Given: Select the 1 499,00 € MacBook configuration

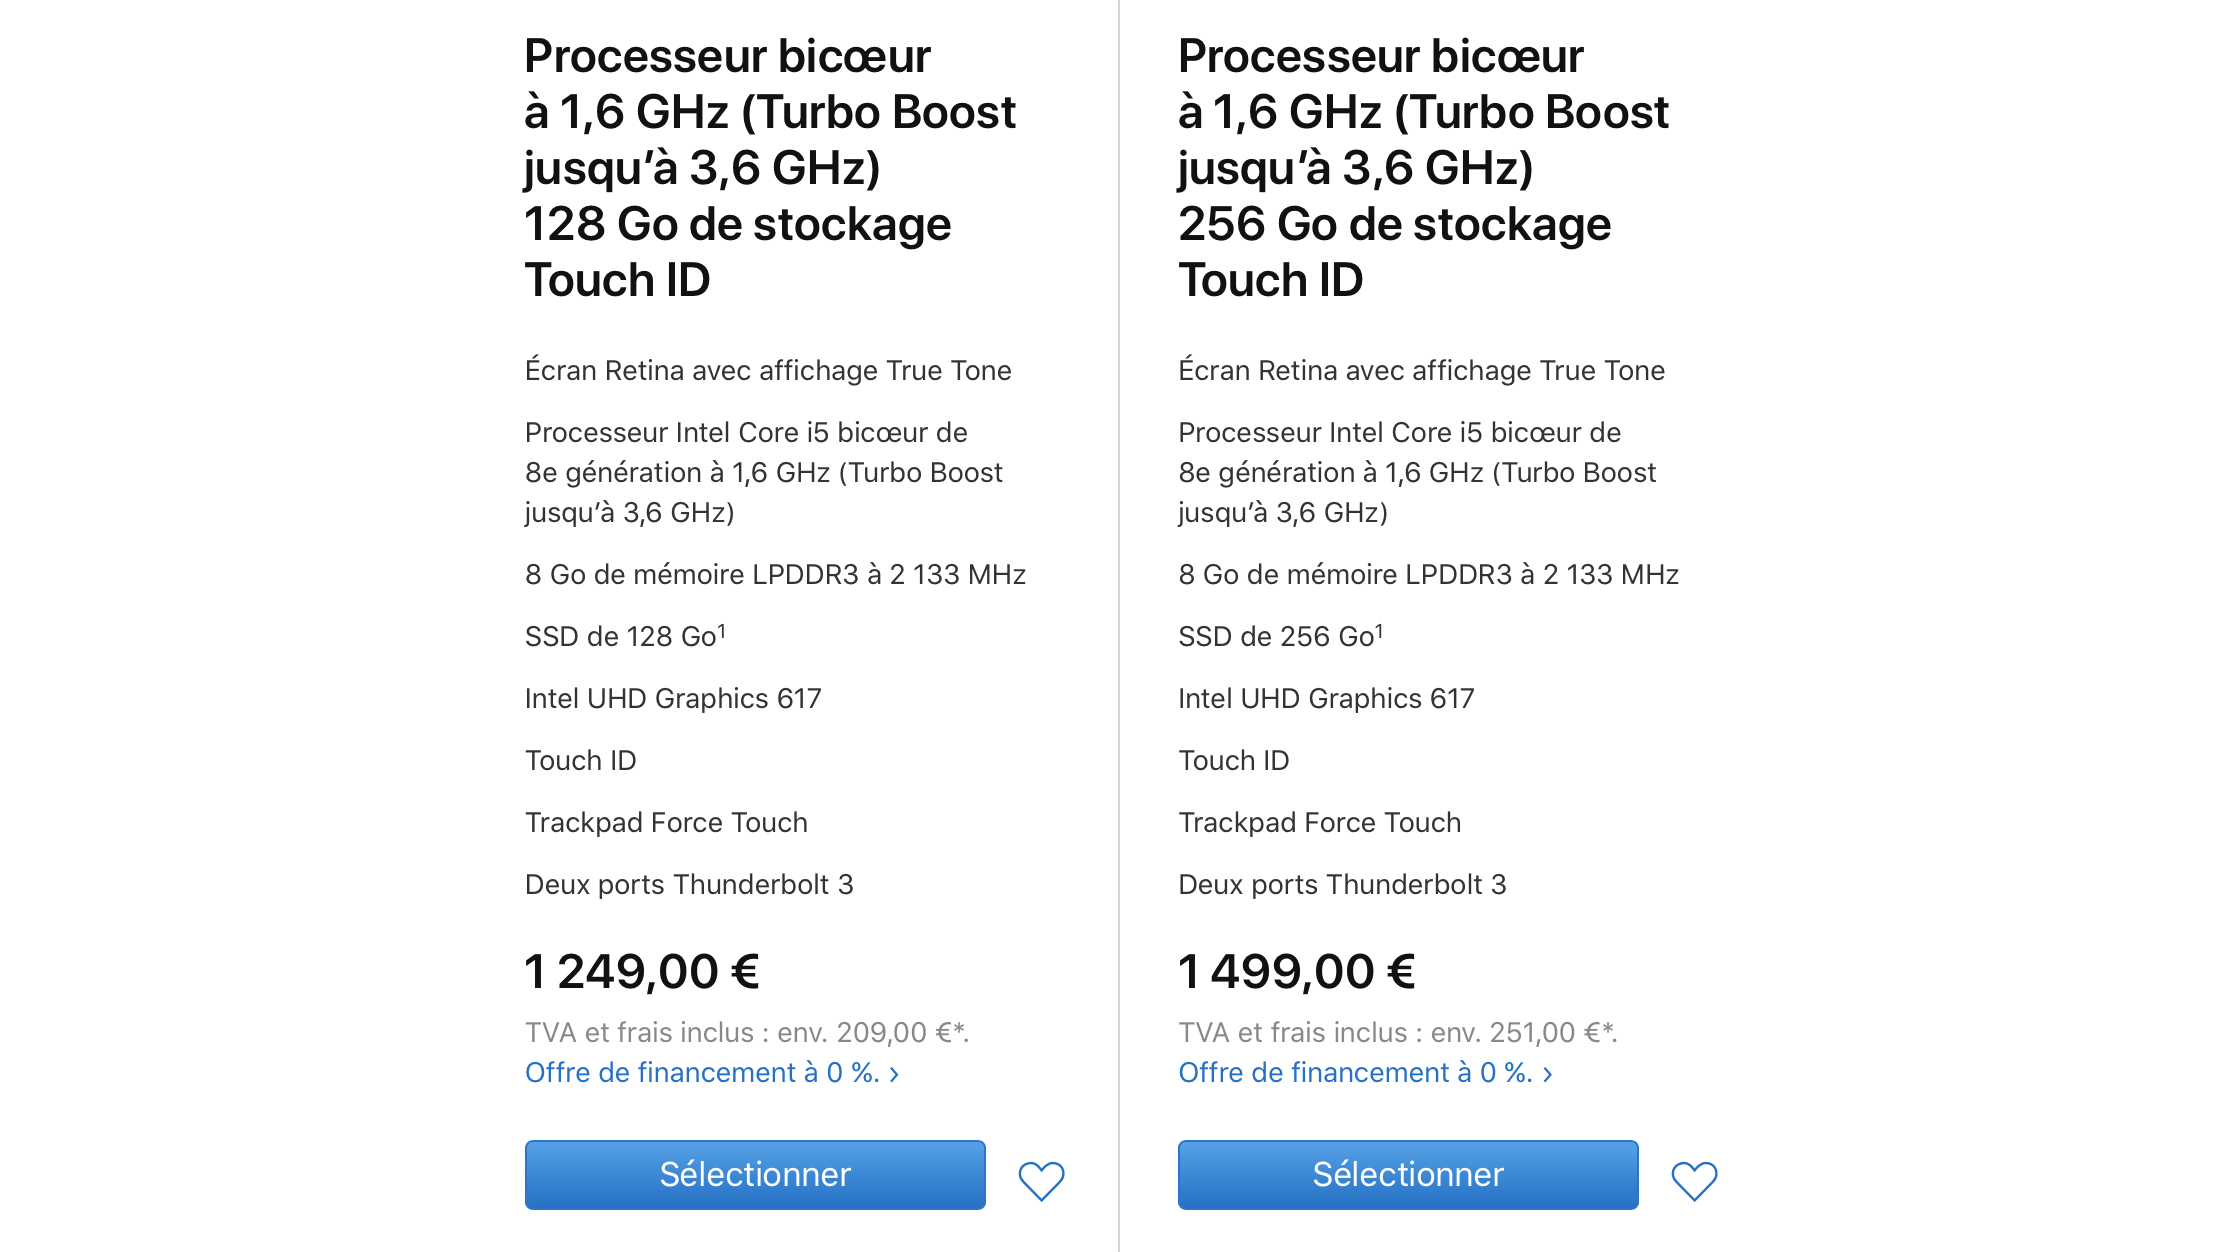Looking at the screenshot, I should click(1408, 1174).
